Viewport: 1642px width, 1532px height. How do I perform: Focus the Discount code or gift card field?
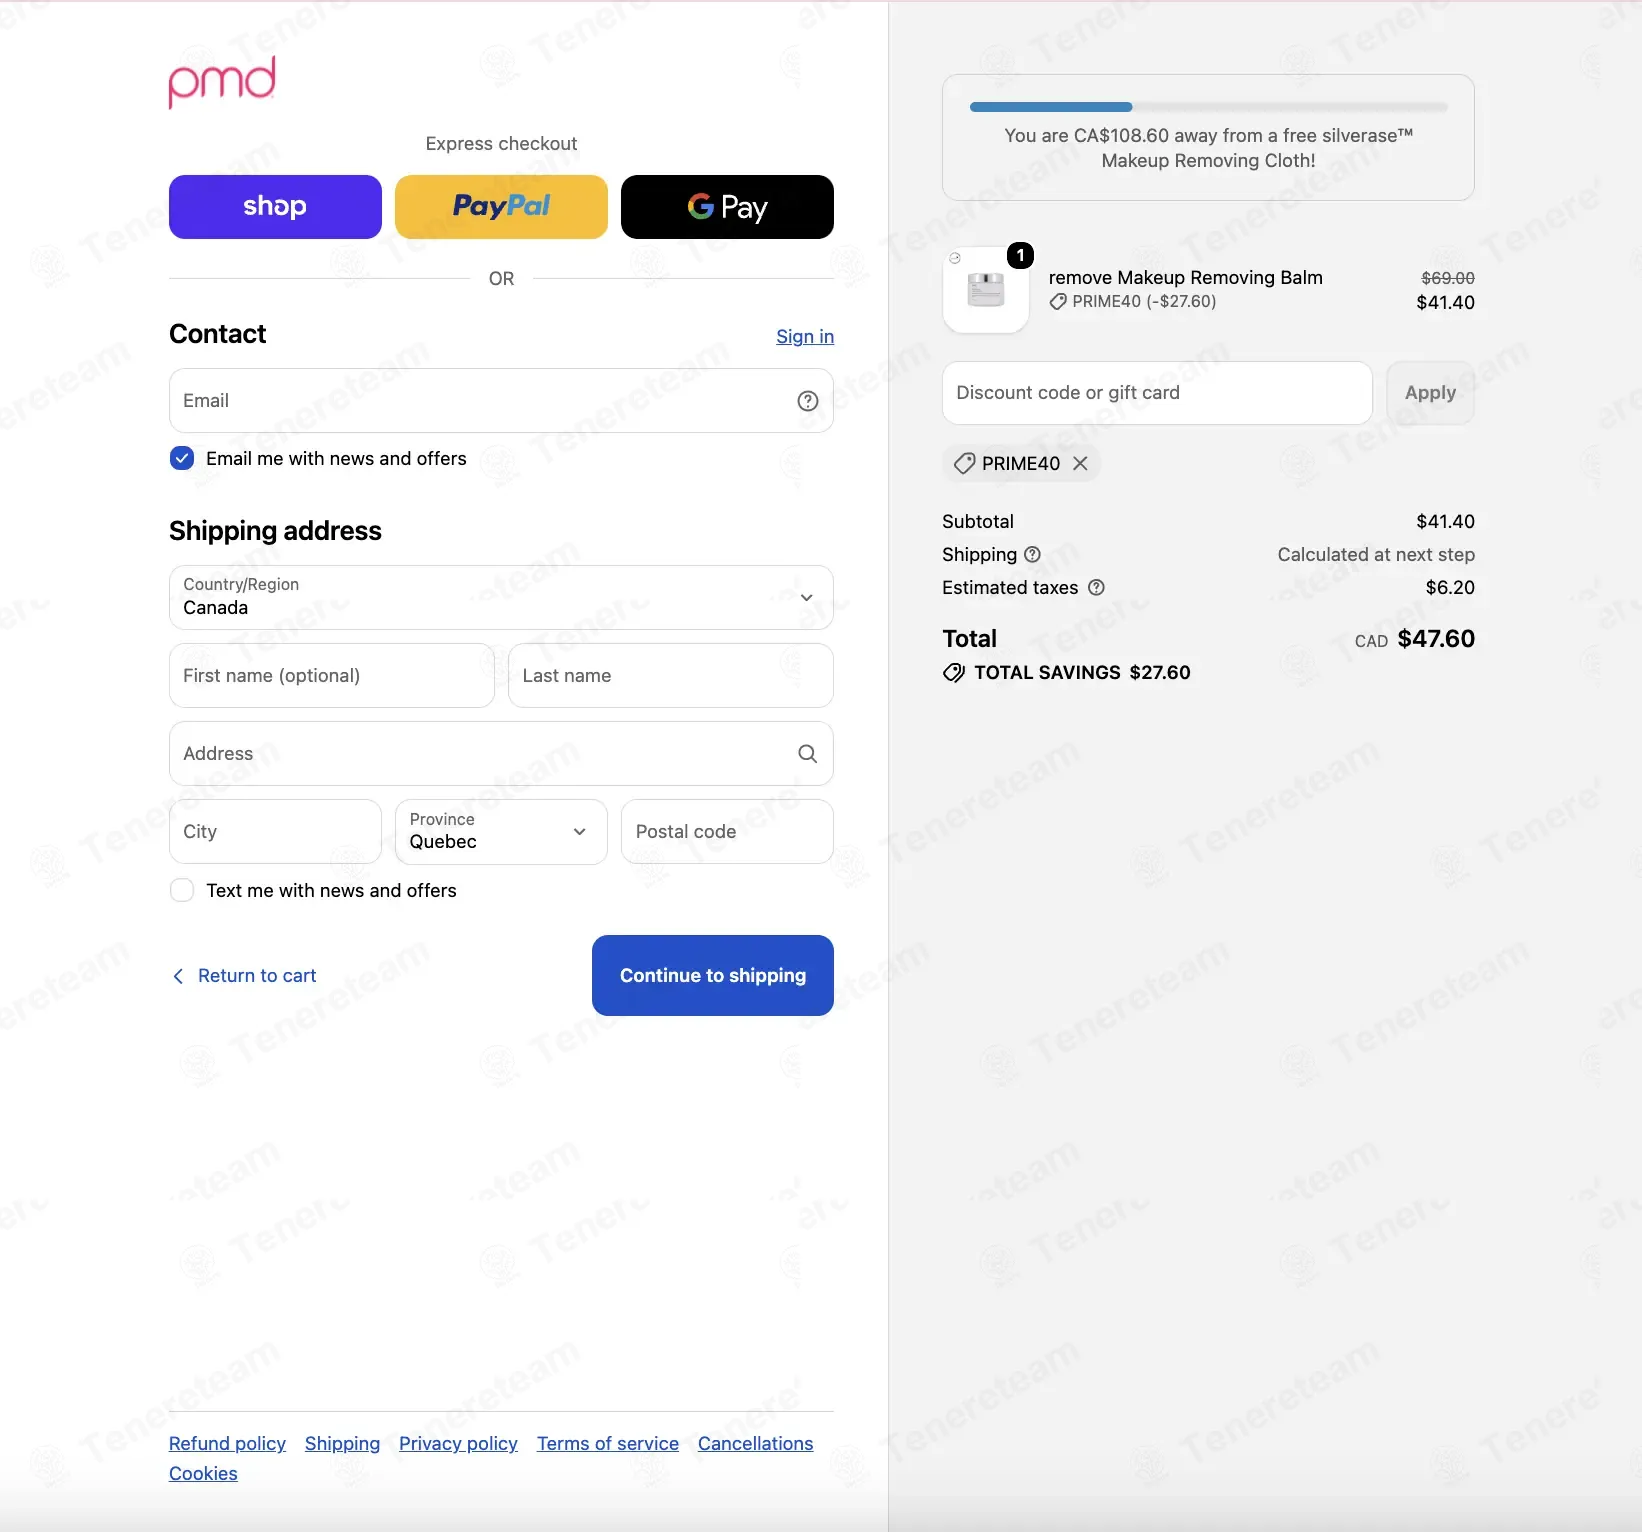pyautogui.click(x=1157, y=393)
